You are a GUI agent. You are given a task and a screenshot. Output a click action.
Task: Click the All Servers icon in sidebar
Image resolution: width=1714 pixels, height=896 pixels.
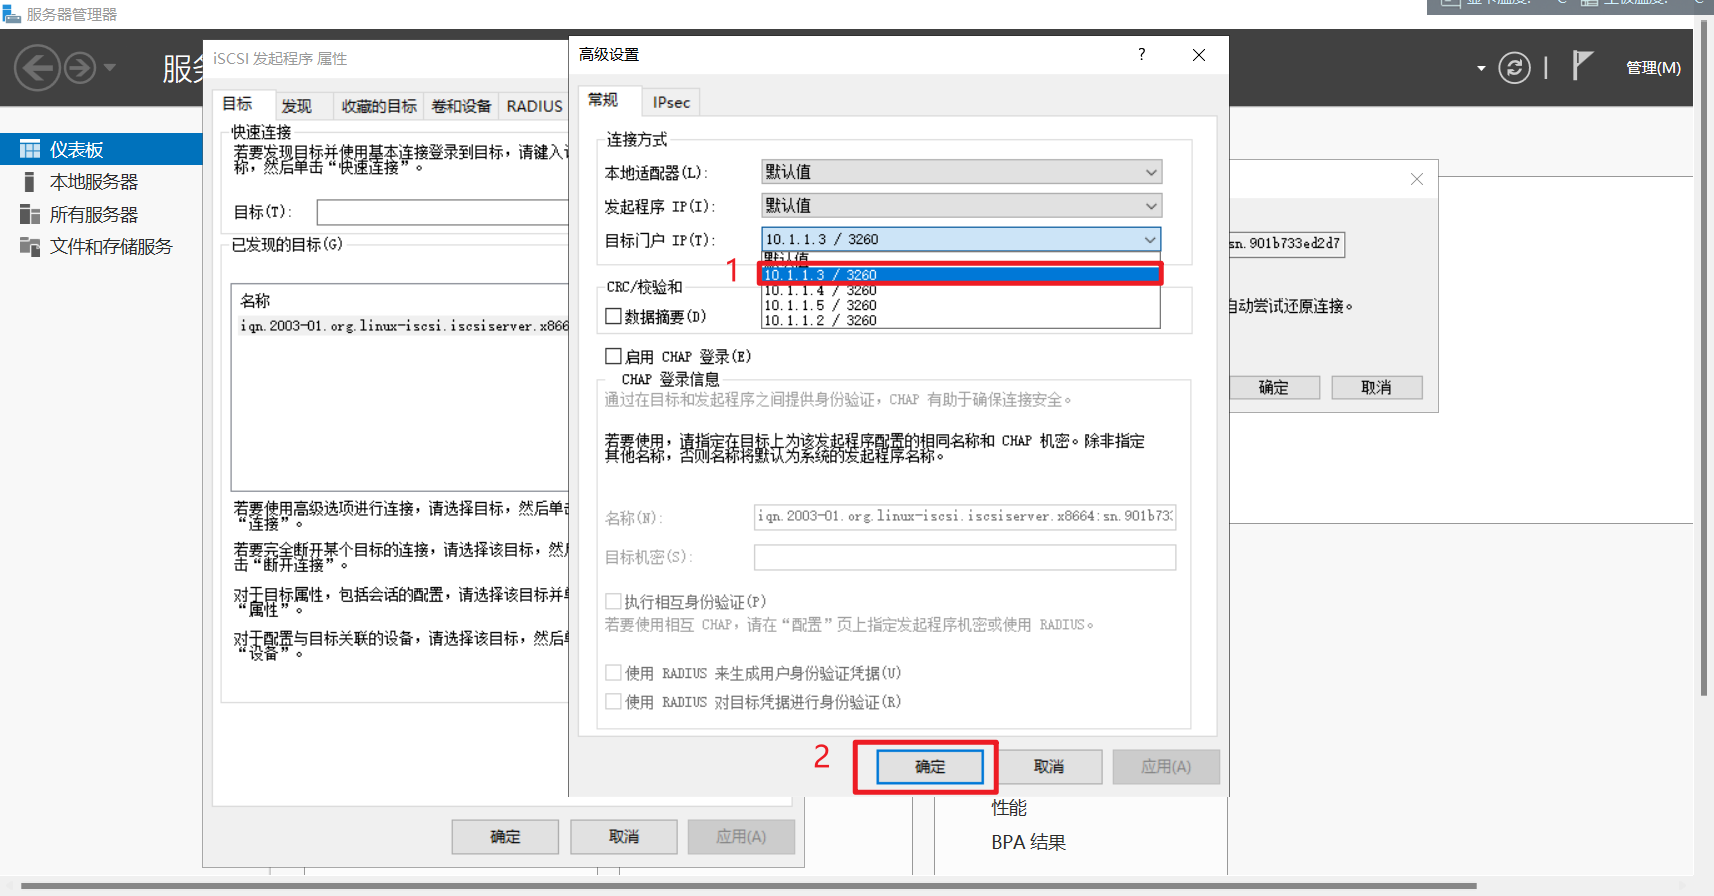click(x=30, y=214)
